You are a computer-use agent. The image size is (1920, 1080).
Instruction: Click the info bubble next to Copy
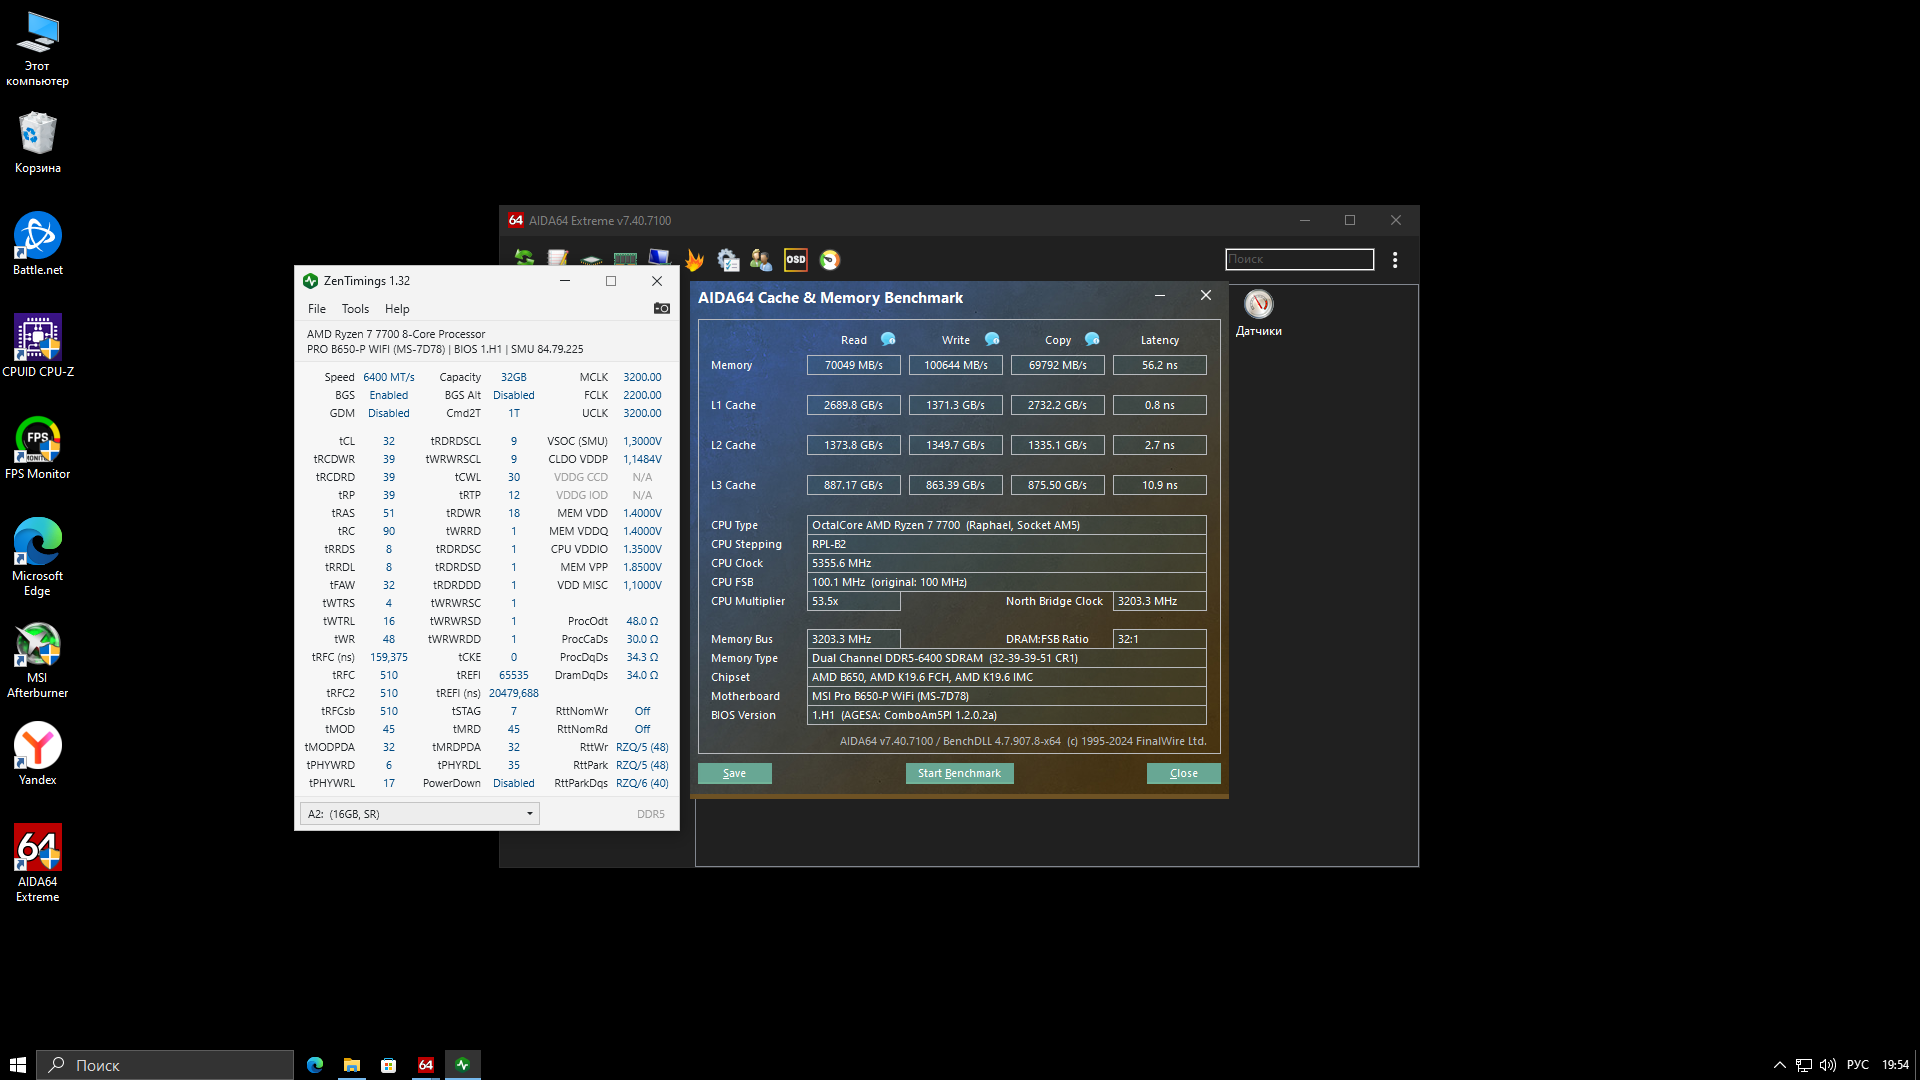(x=1092, y=339)
